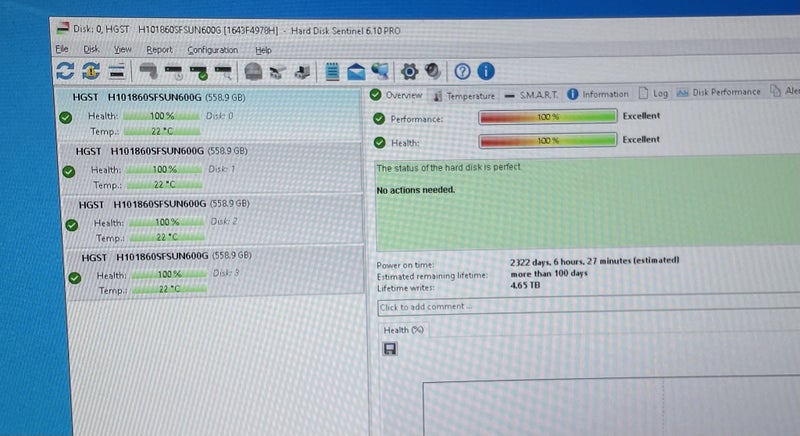
Task: Click the Performance 100 % gradient bar
Action: tap(548, 117)
